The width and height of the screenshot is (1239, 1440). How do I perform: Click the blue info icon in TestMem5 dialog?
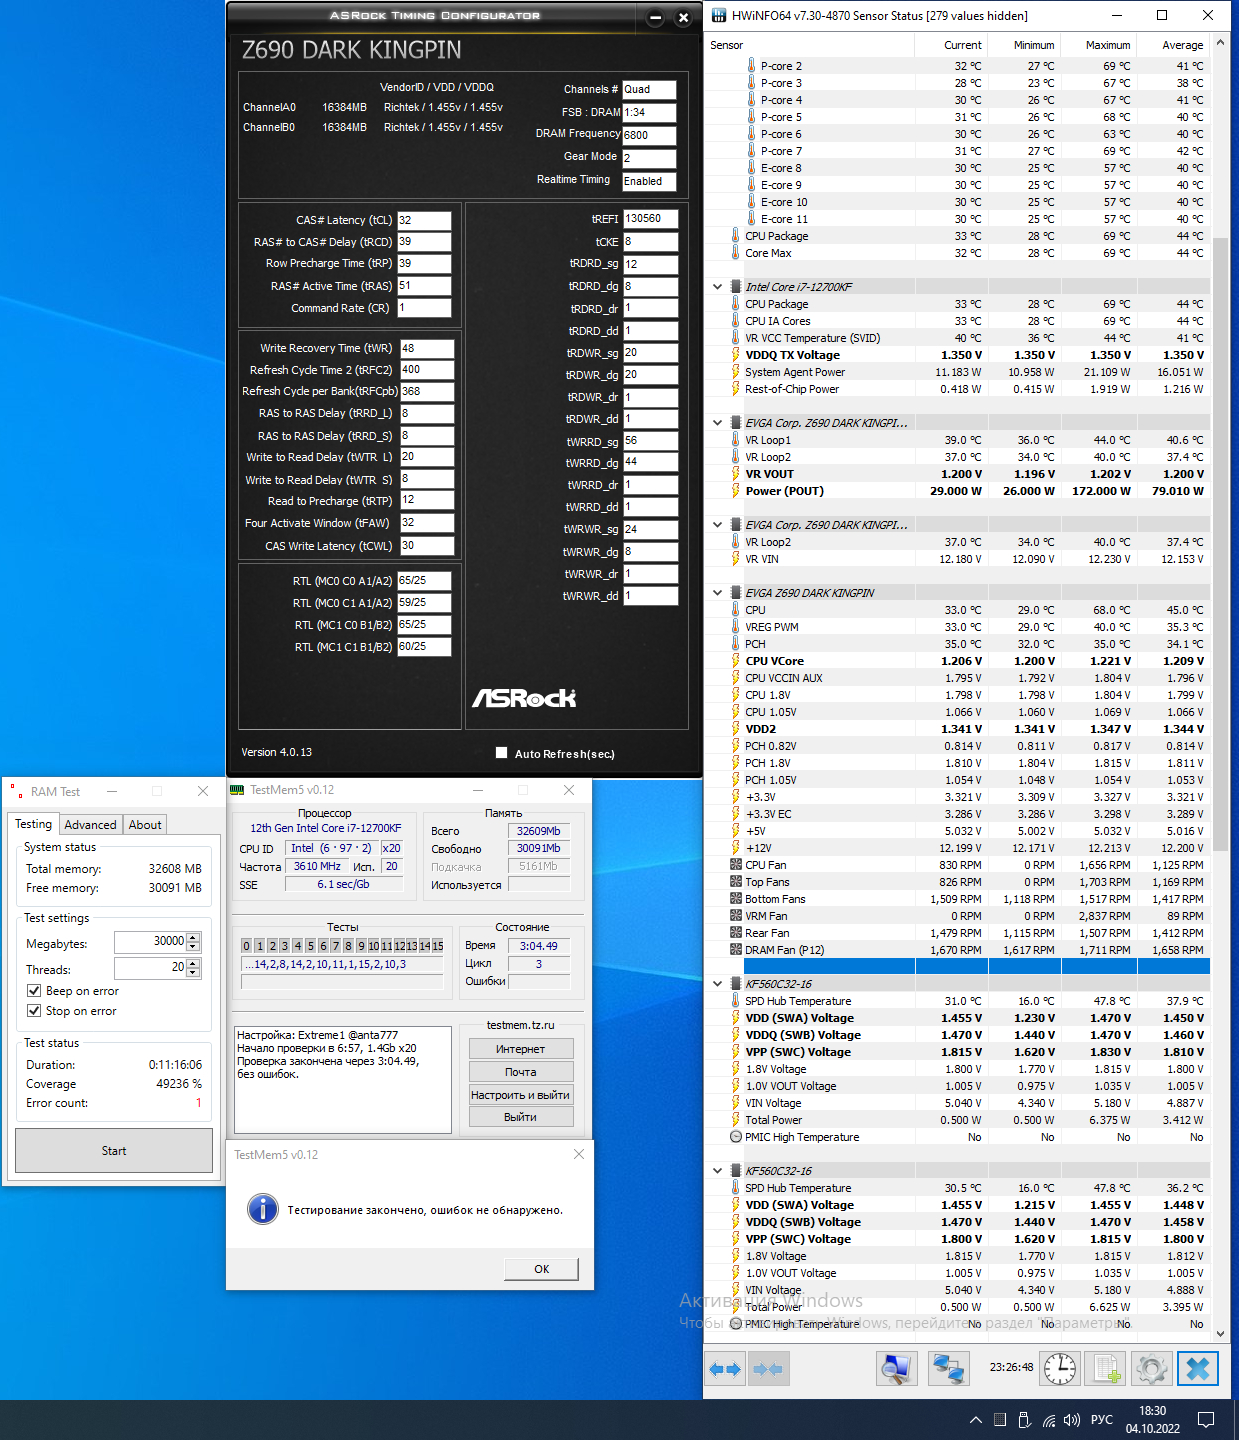[x=262, y=1209]
